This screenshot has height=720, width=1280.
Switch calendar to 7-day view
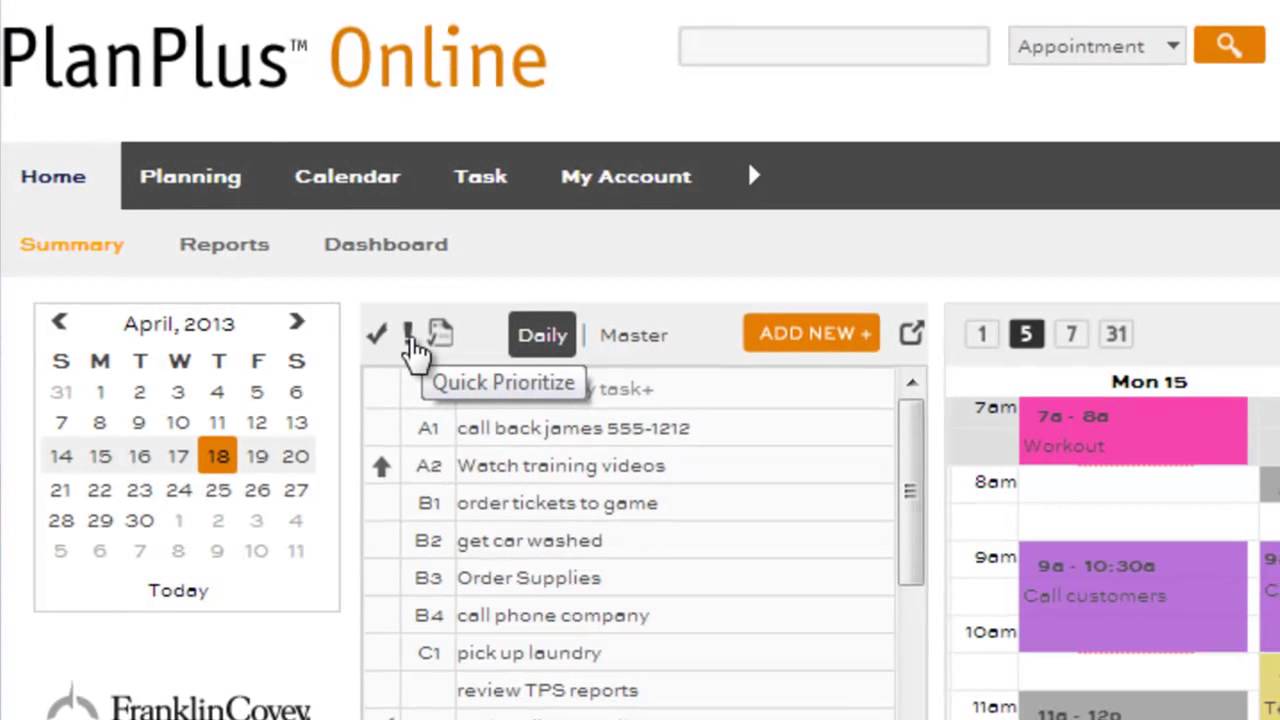point(1071,334)
